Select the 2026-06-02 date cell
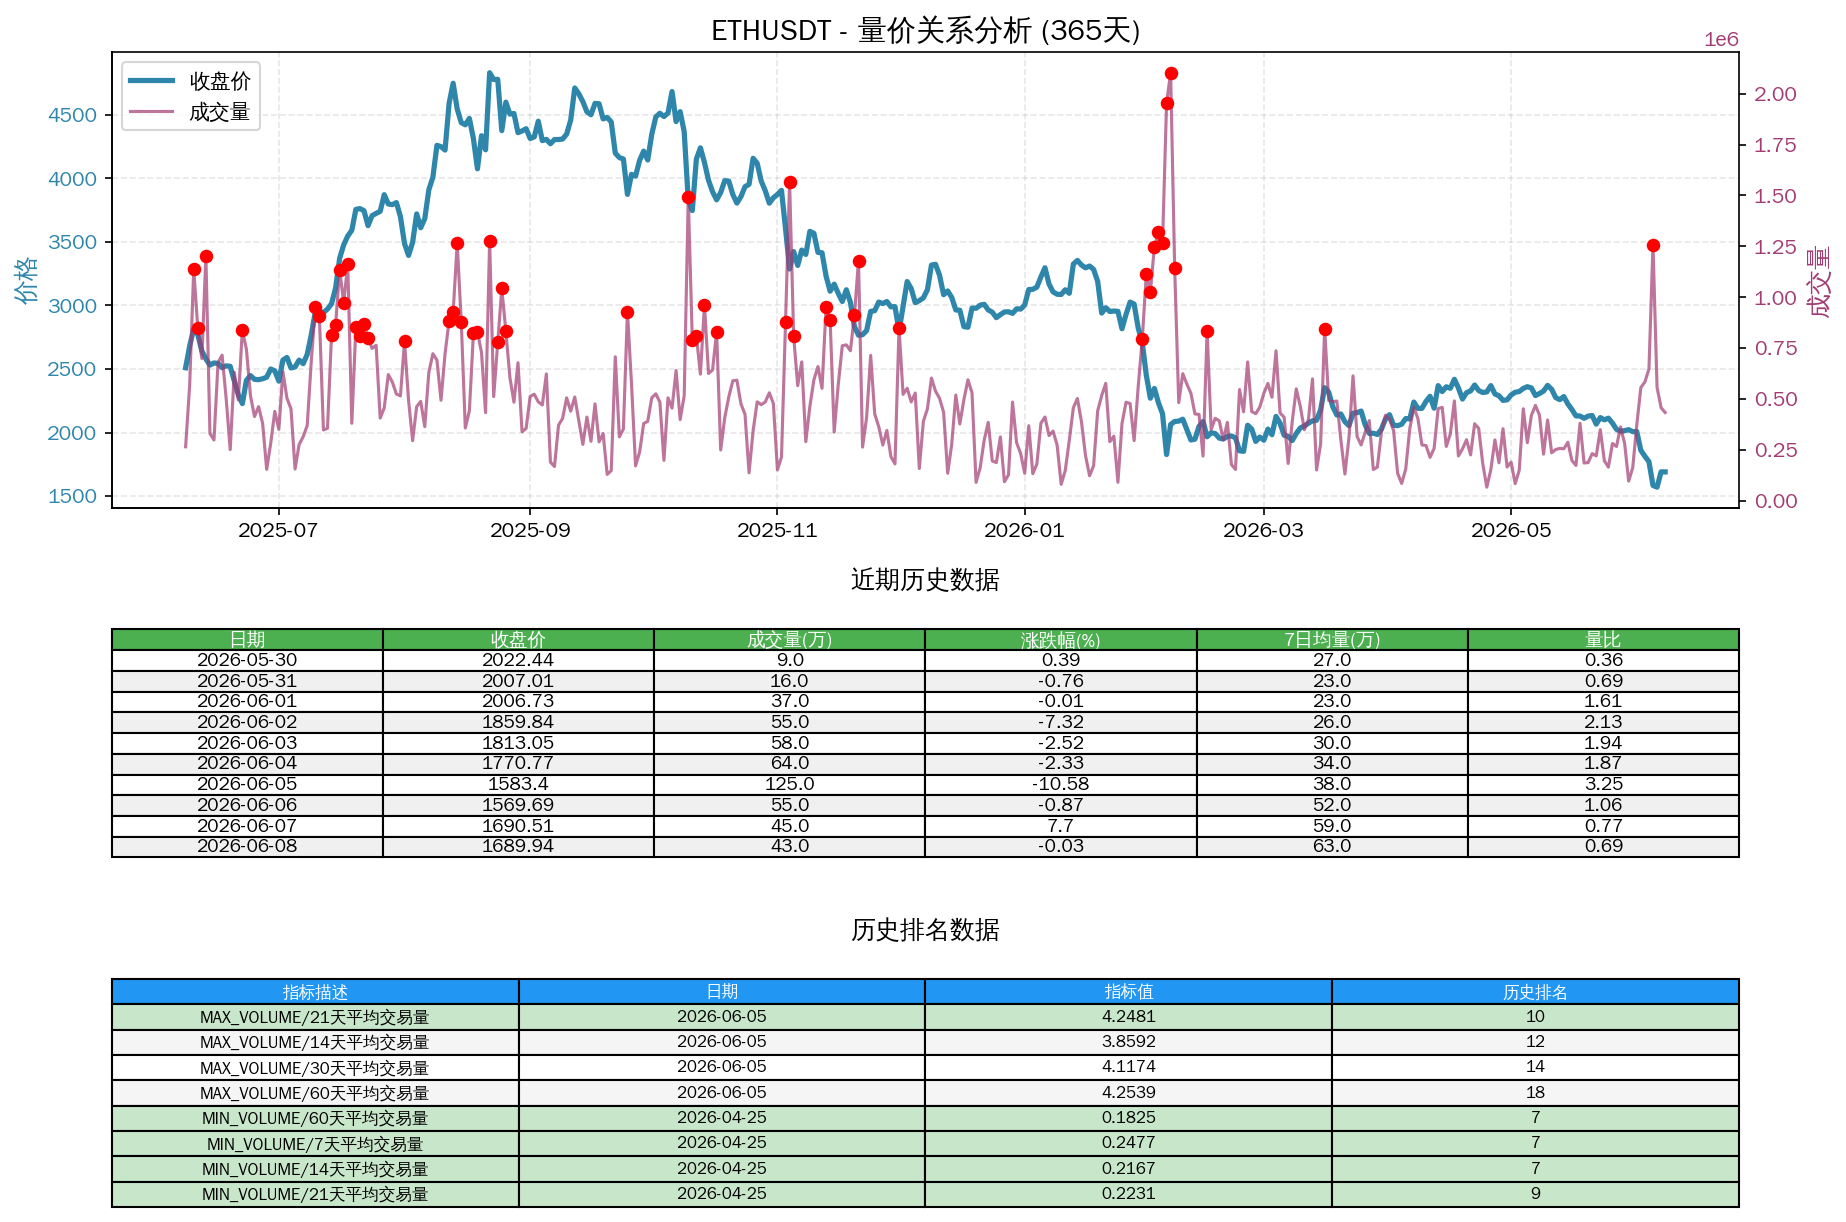The image size is (1846, 1222). (247, 722)
